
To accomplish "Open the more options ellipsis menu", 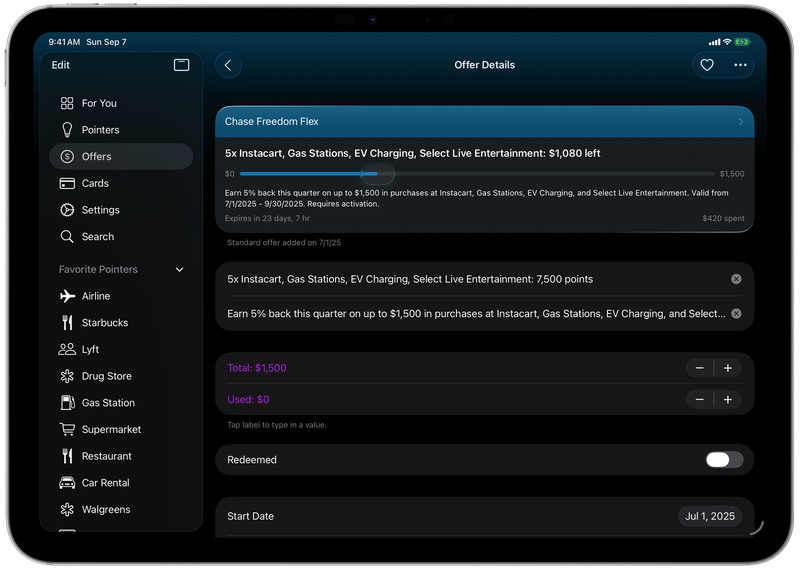I will (x=740, y=65).
